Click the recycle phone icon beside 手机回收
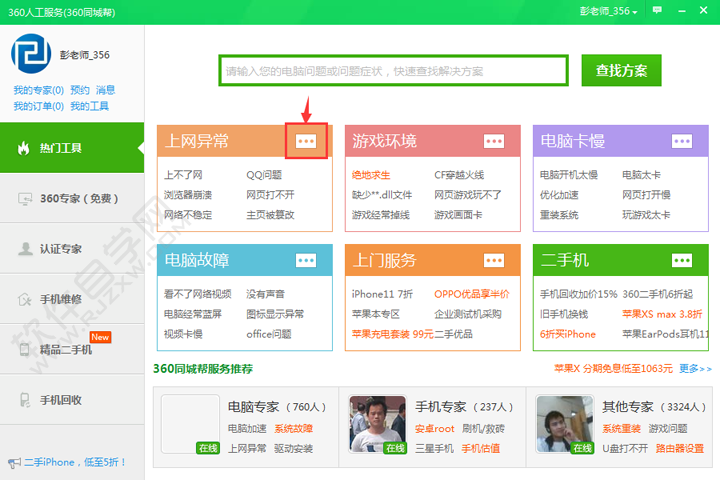720x480 pixels. 25,400
